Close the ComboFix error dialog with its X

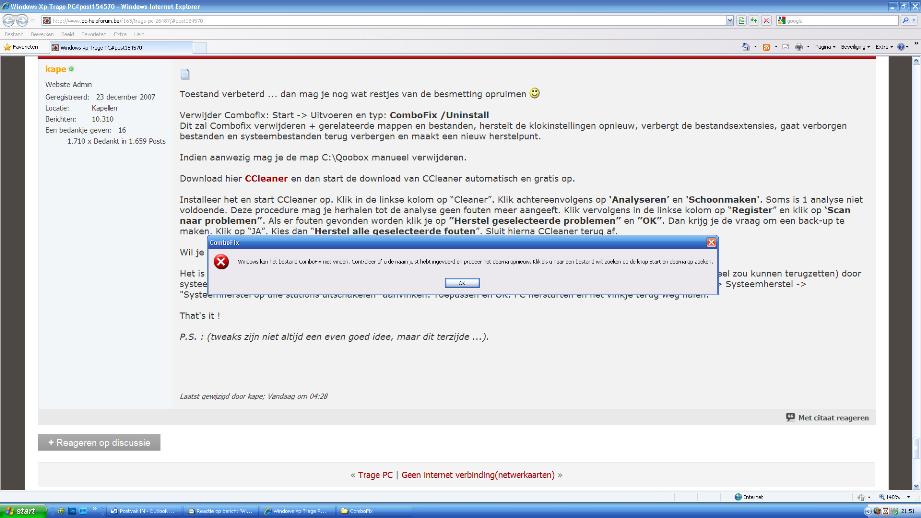[711, 243]
